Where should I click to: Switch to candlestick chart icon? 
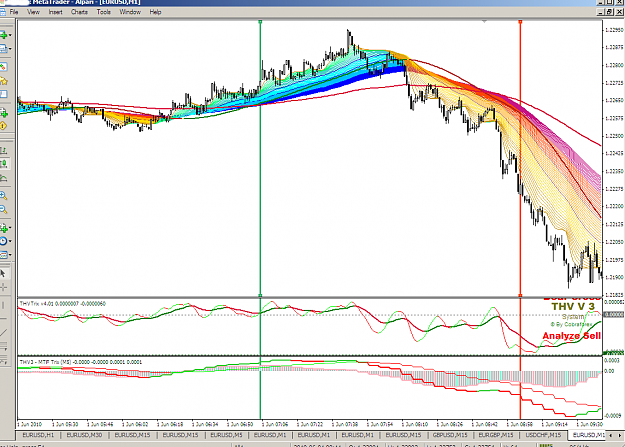pyautogui.click(x=4, y=163)
